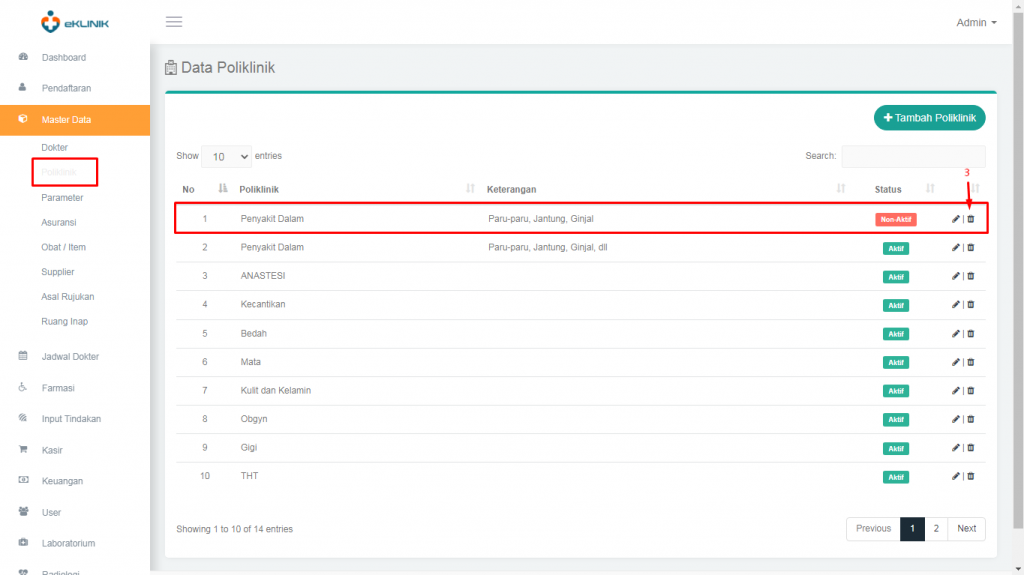Open the Asuransi submenu item
The height and width of the screenshot is (575, 1024).
coord(59,222)
